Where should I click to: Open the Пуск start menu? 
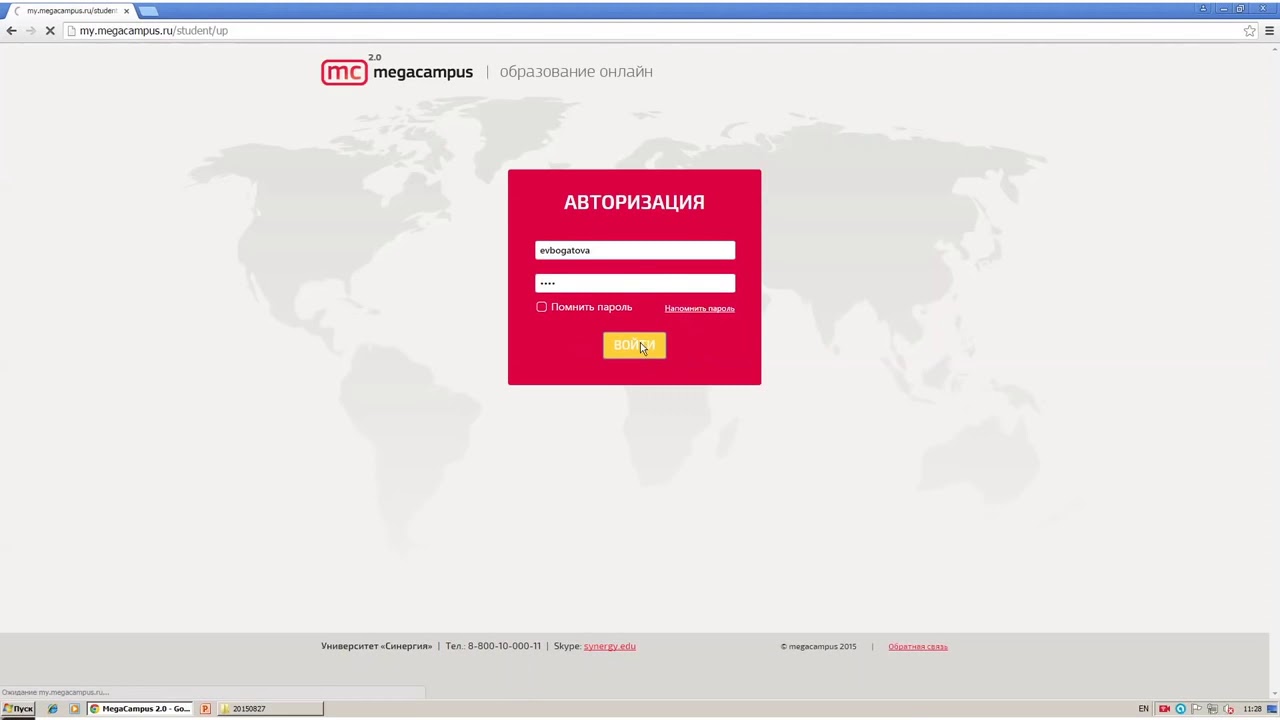[18, 709]
